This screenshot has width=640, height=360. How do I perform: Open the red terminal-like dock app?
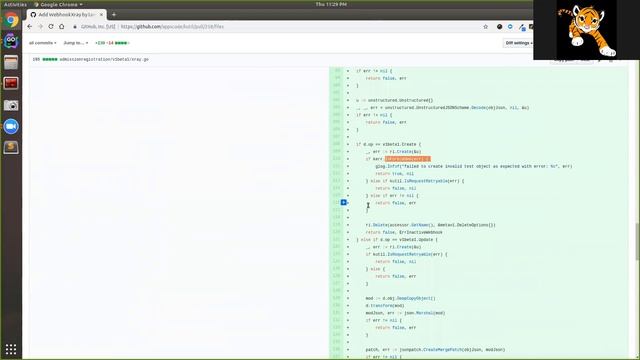coord(11,83)
